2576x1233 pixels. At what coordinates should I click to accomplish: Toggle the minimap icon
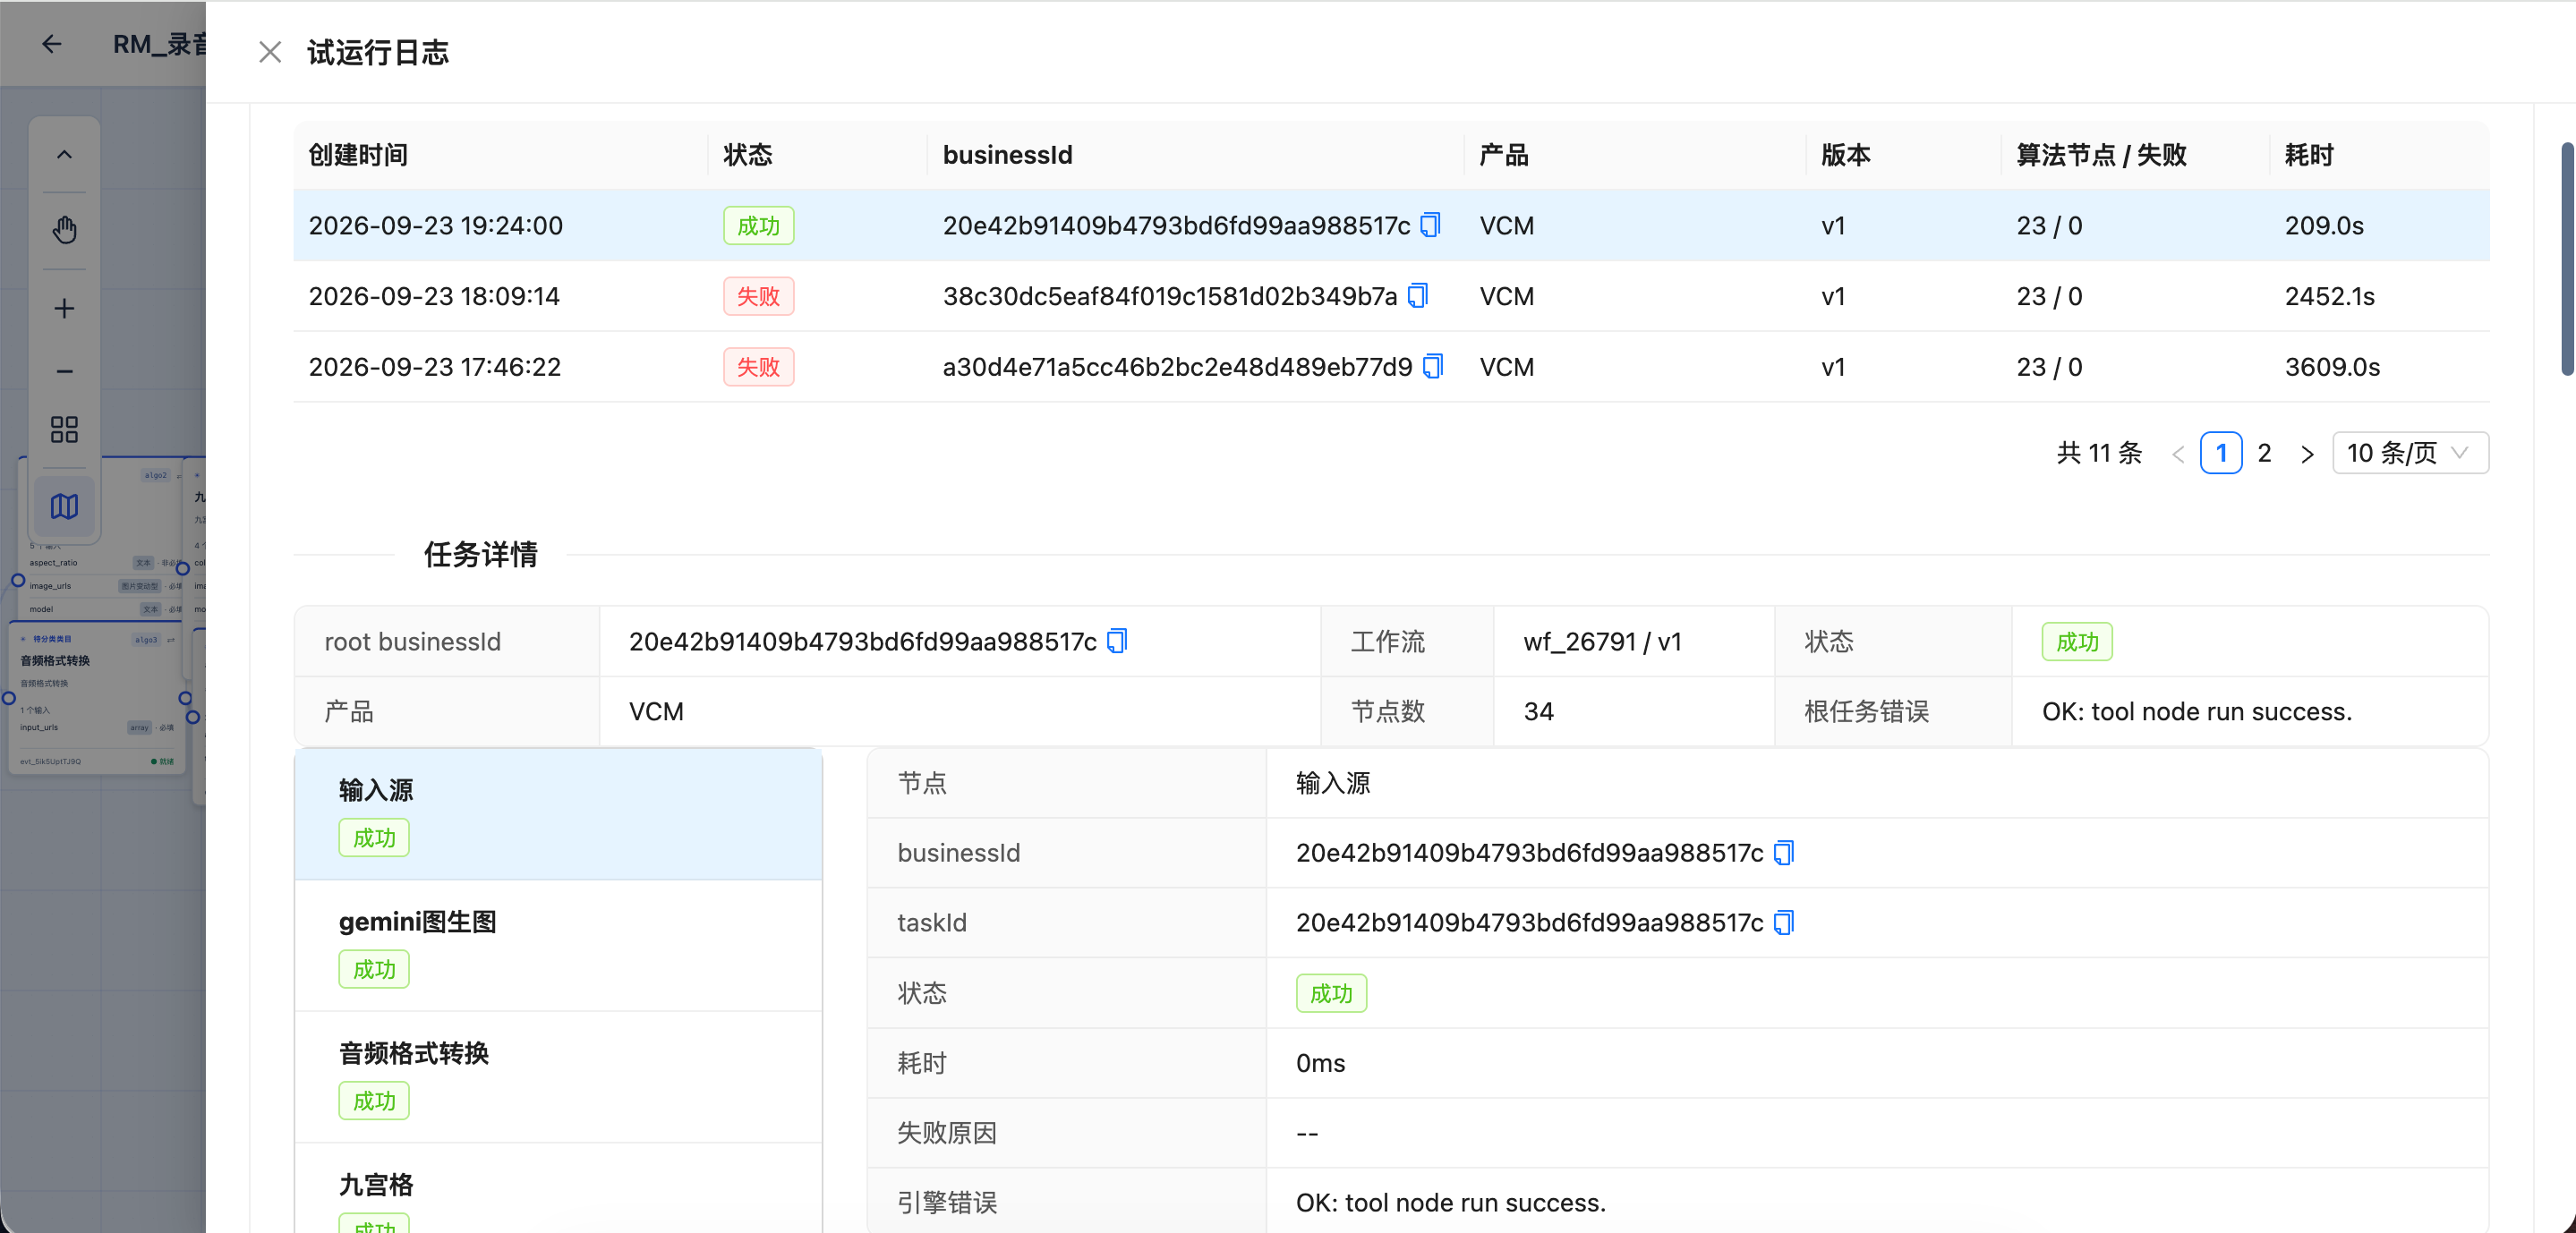(64, 507)
